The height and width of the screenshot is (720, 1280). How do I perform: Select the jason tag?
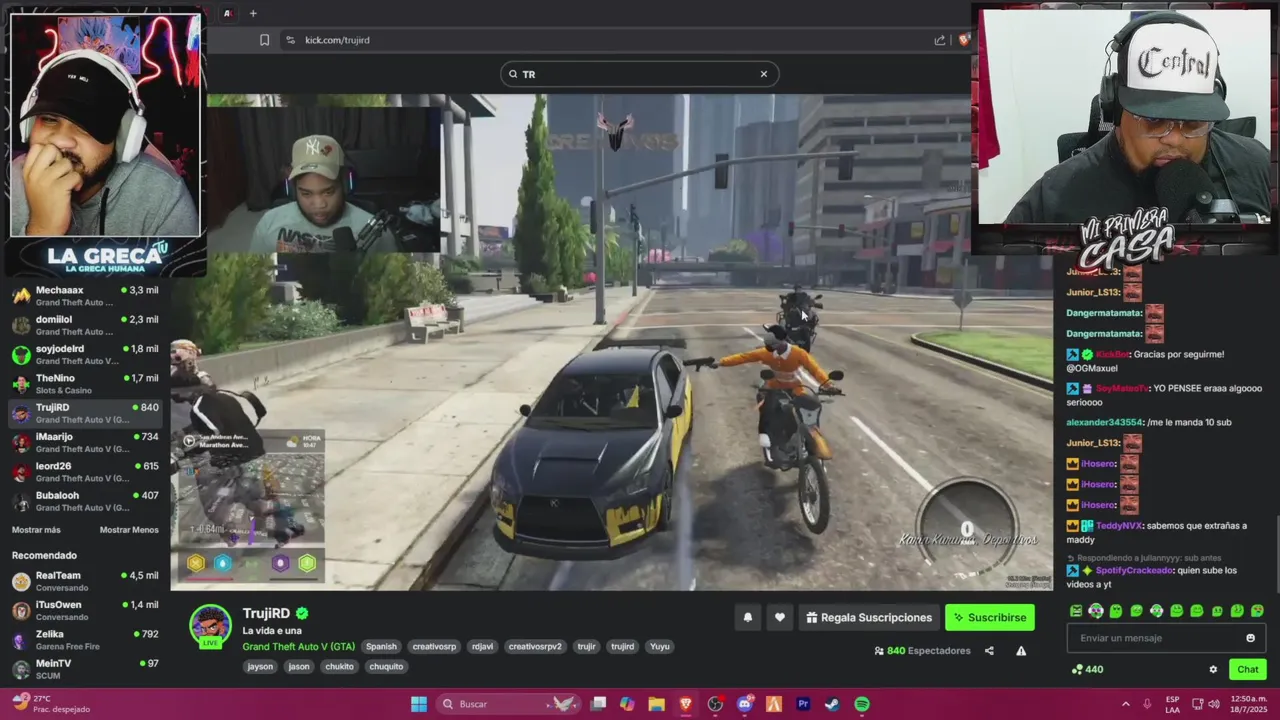click(x=299, y=666)
